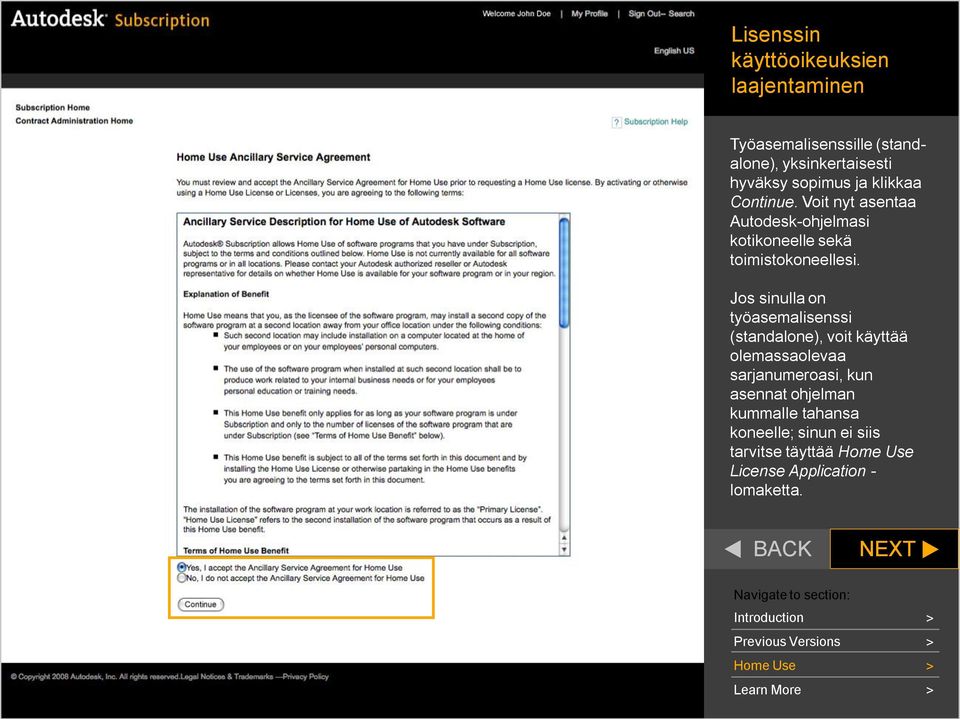Viewport: 960px width, 719px height.
Task: Click scrollbar down arrow in agreement box
Action: tap(564, 549)
